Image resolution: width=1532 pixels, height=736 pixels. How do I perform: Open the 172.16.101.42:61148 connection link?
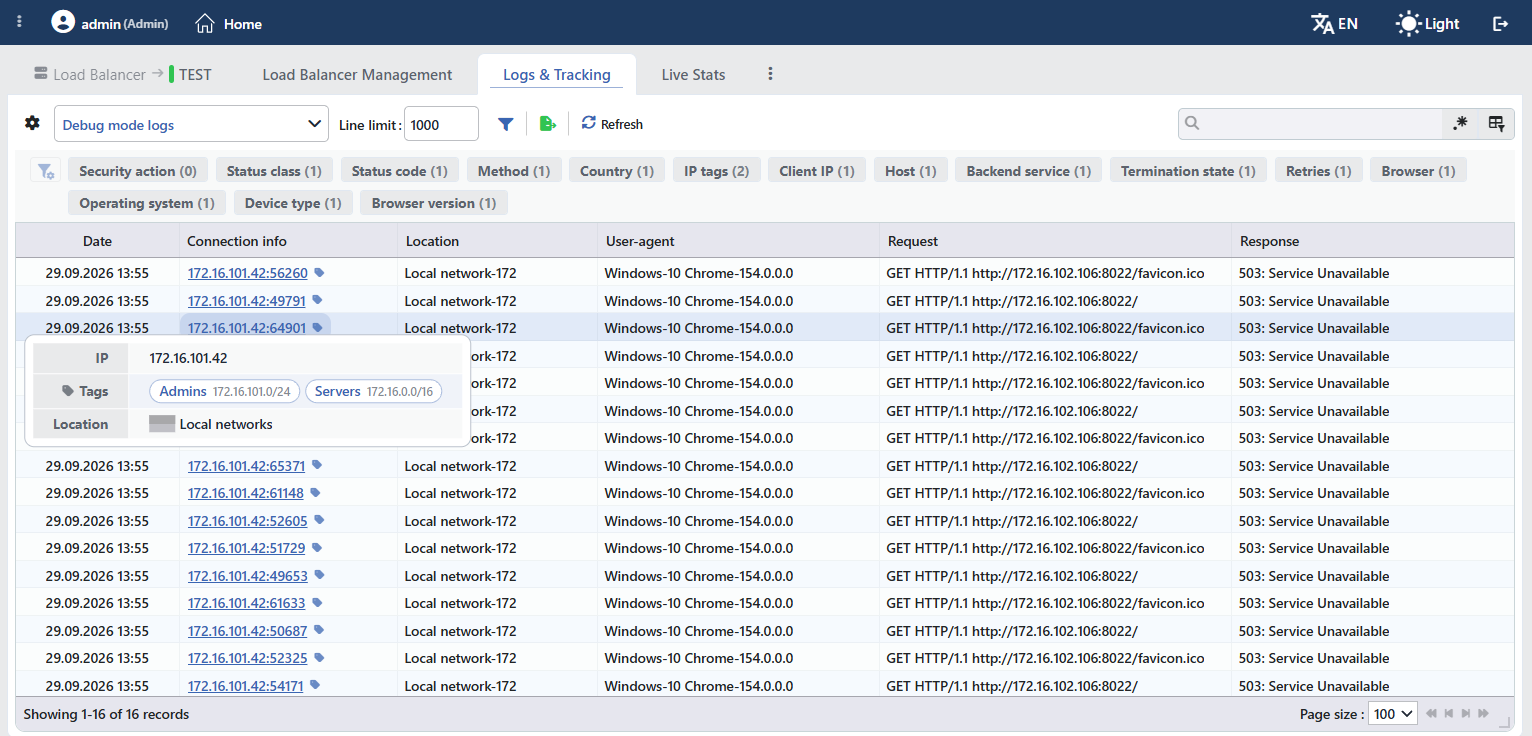[246, 493]
